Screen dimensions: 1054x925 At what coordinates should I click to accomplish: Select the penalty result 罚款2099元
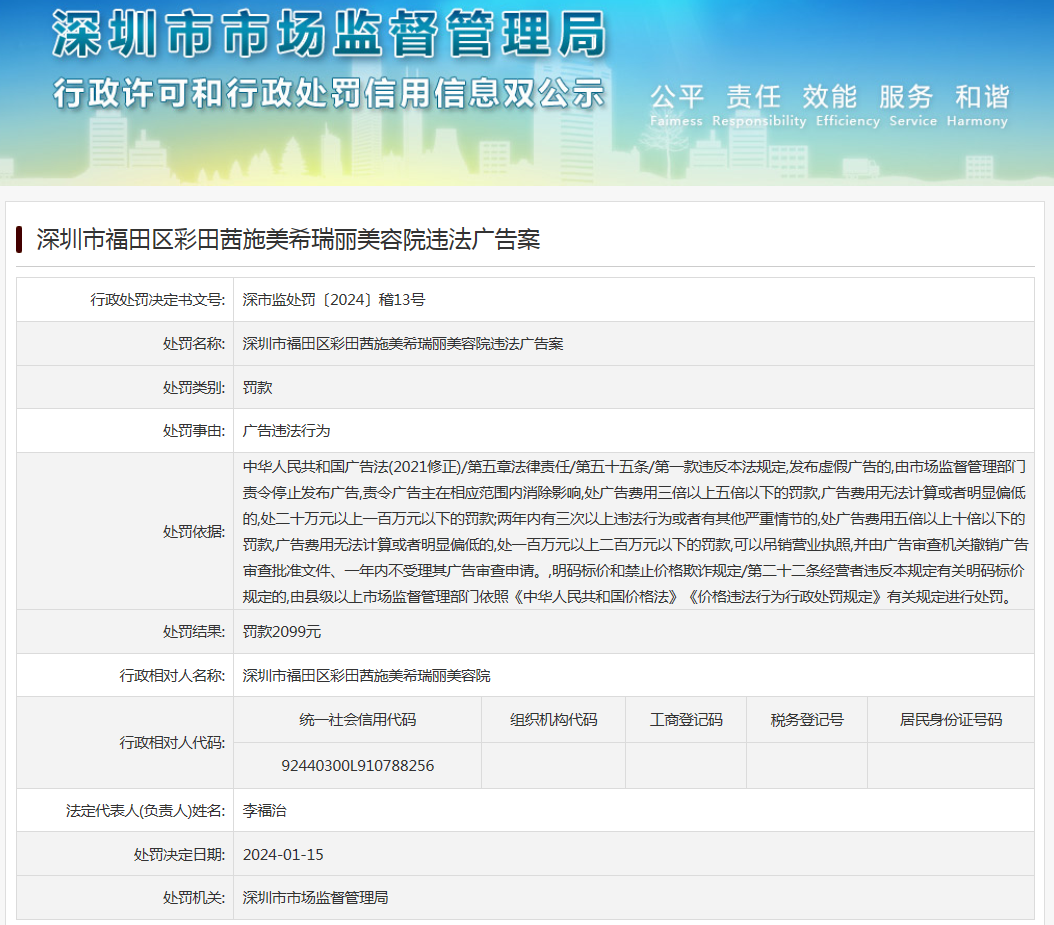282,632
